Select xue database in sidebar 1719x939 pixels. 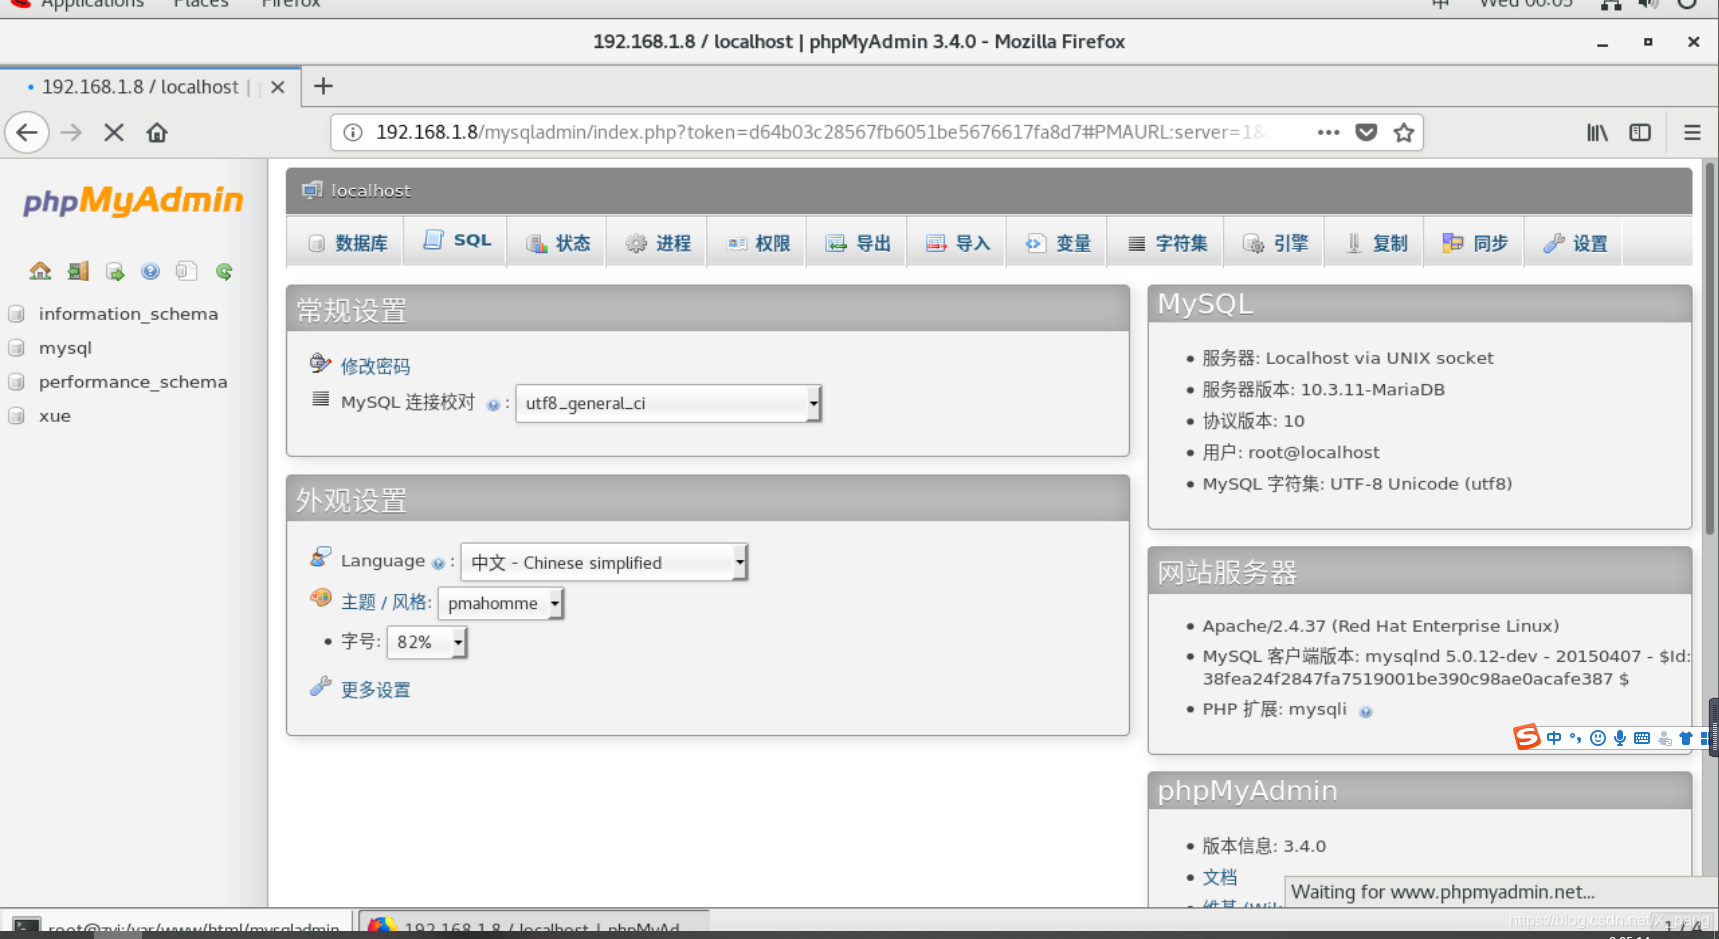click(x=55, y=416)
